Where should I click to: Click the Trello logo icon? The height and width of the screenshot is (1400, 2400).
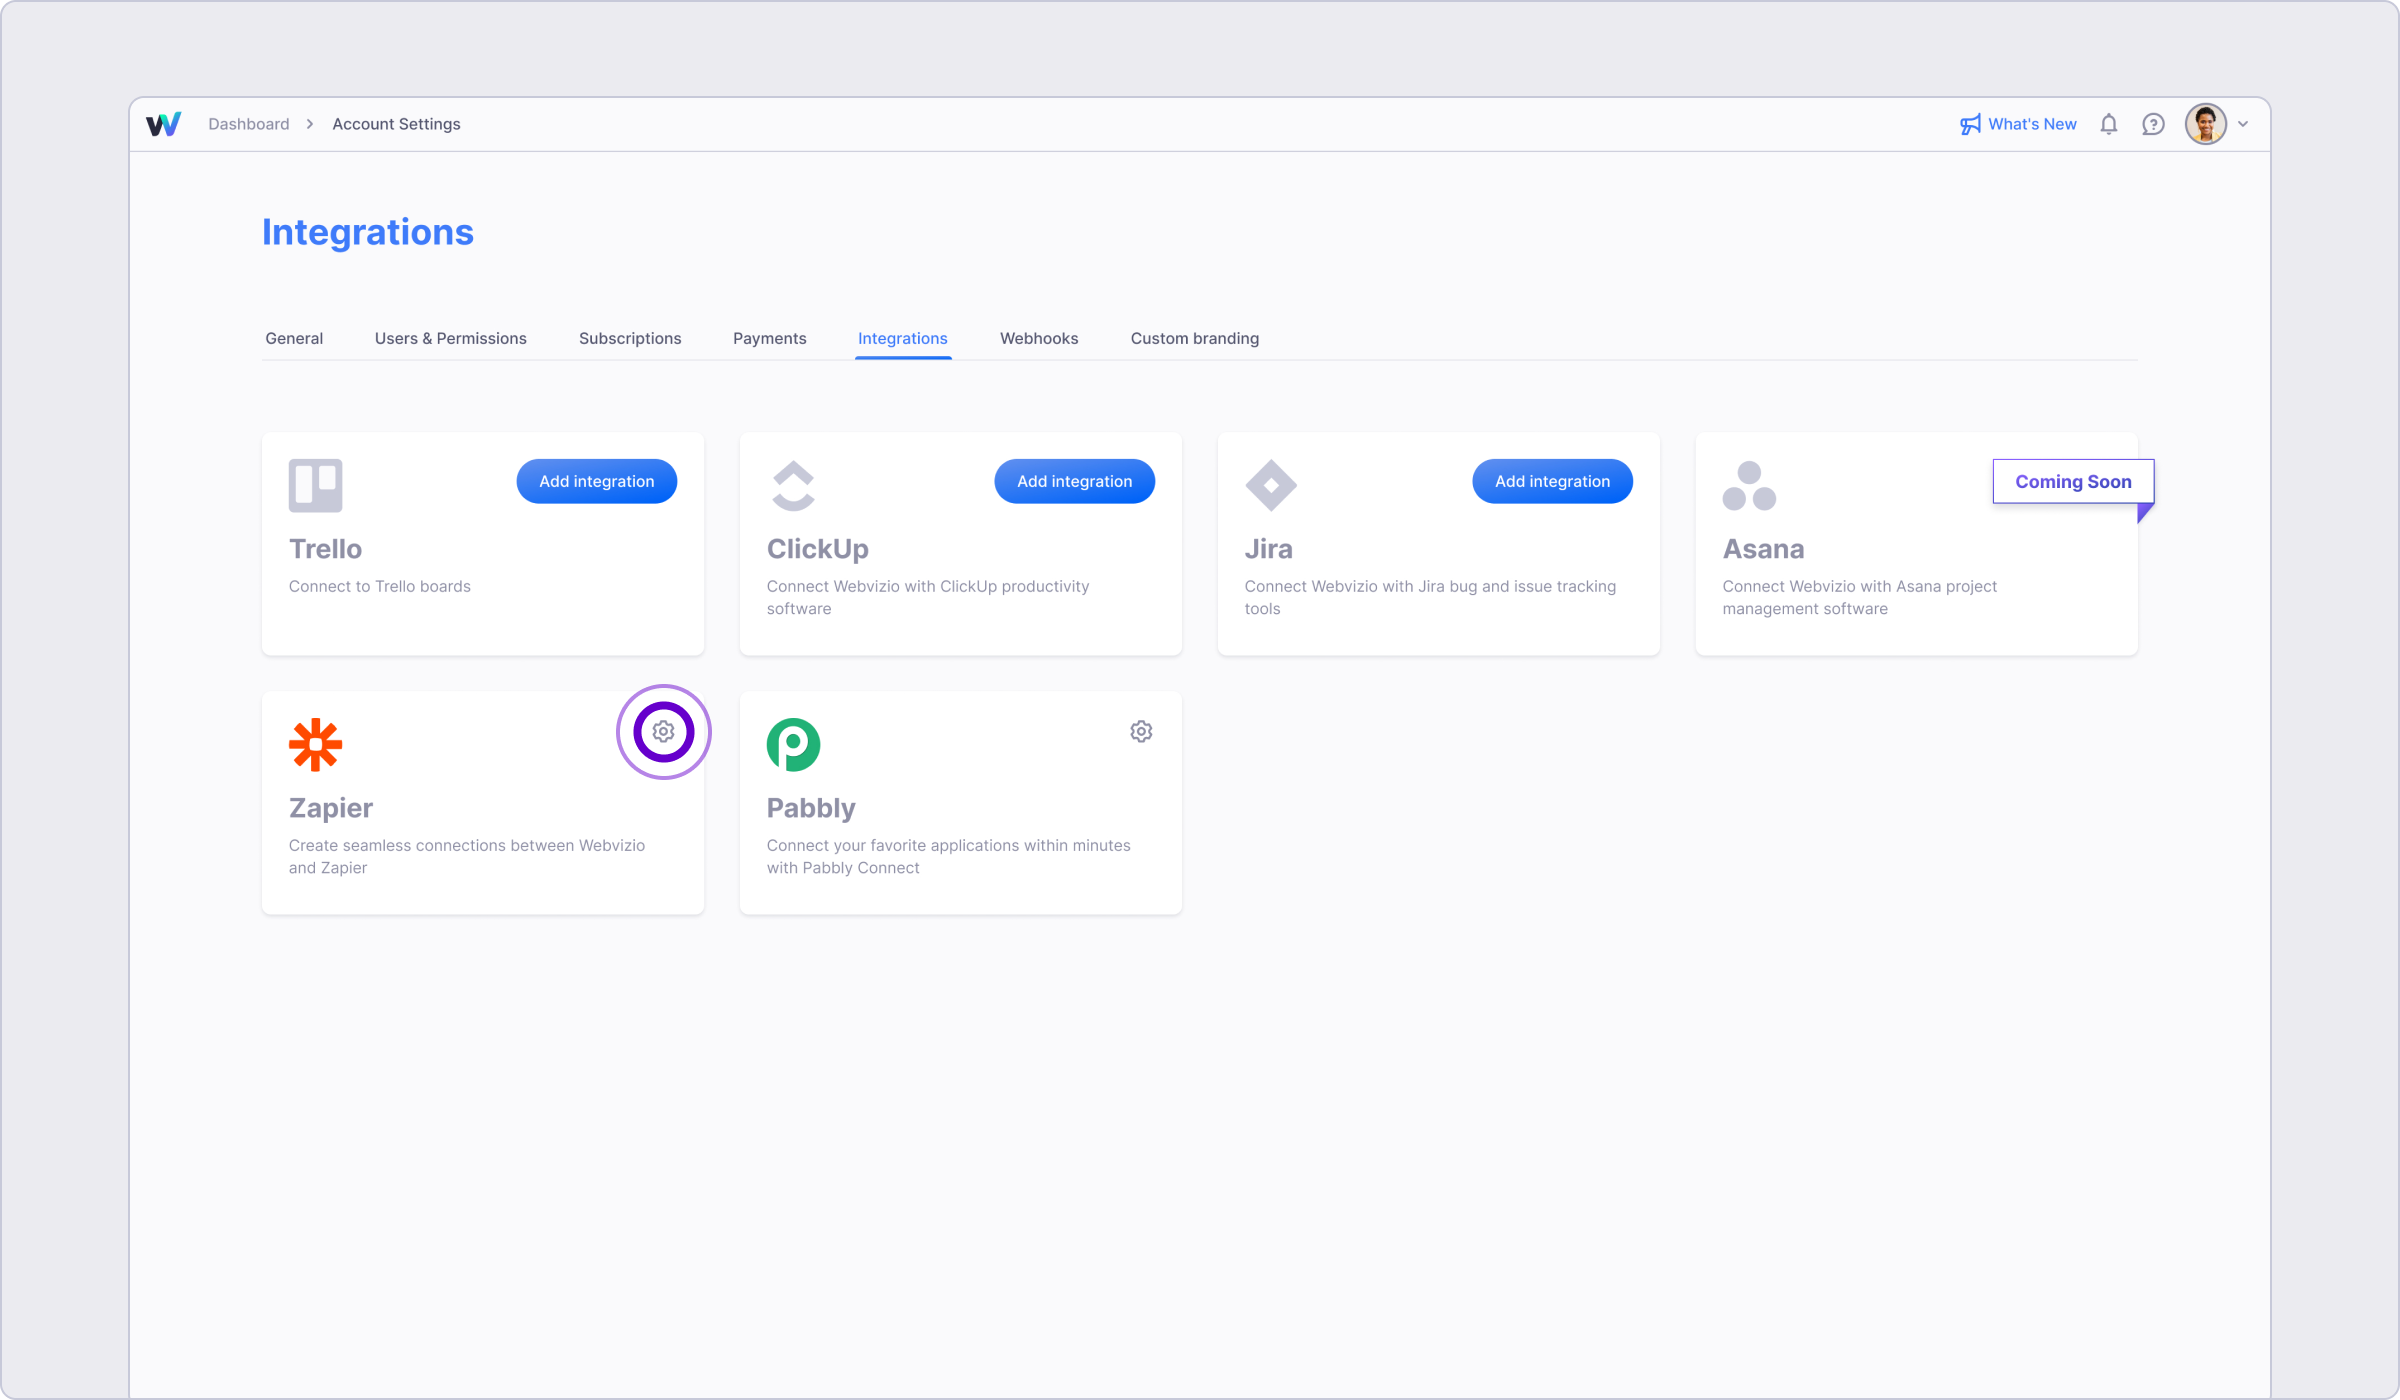[315, 485]
